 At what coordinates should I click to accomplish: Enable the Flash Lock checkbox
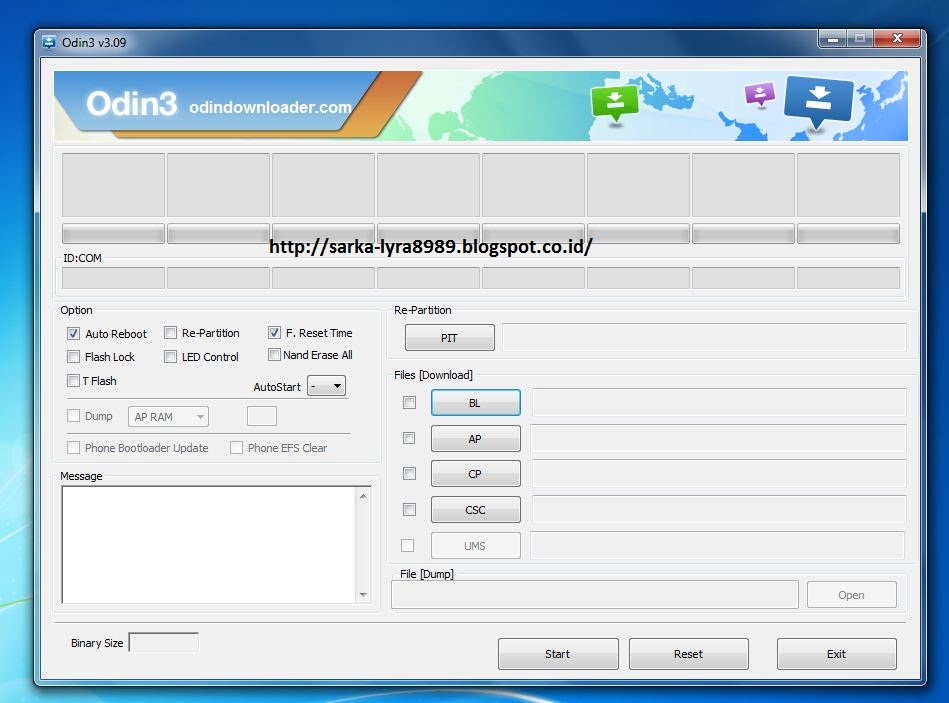73,356
